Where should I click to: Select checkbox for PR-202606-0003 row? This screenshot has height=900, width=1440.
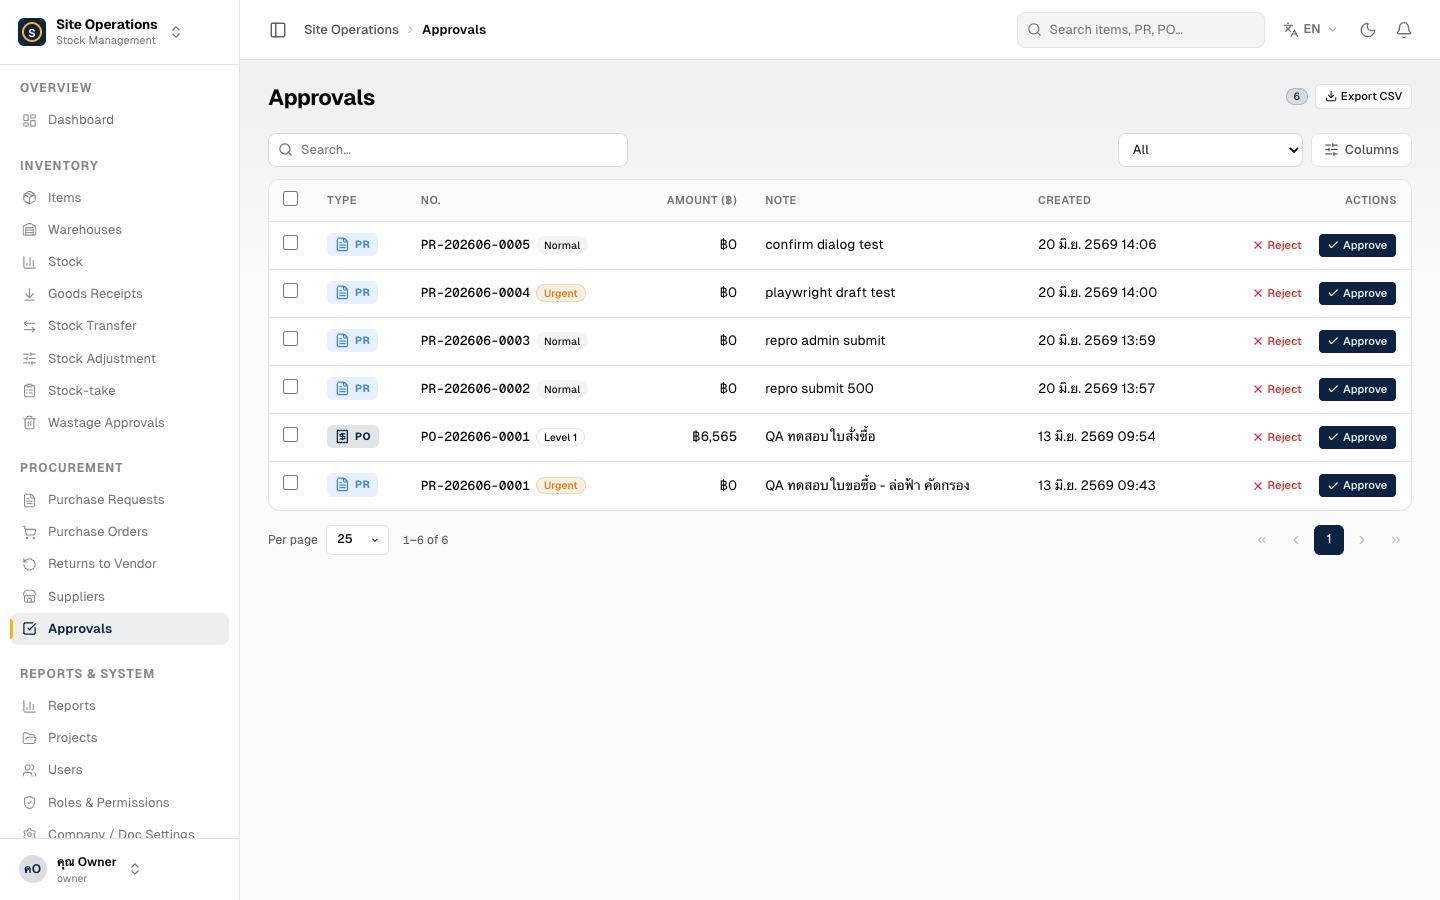click(x=291, y=339)
